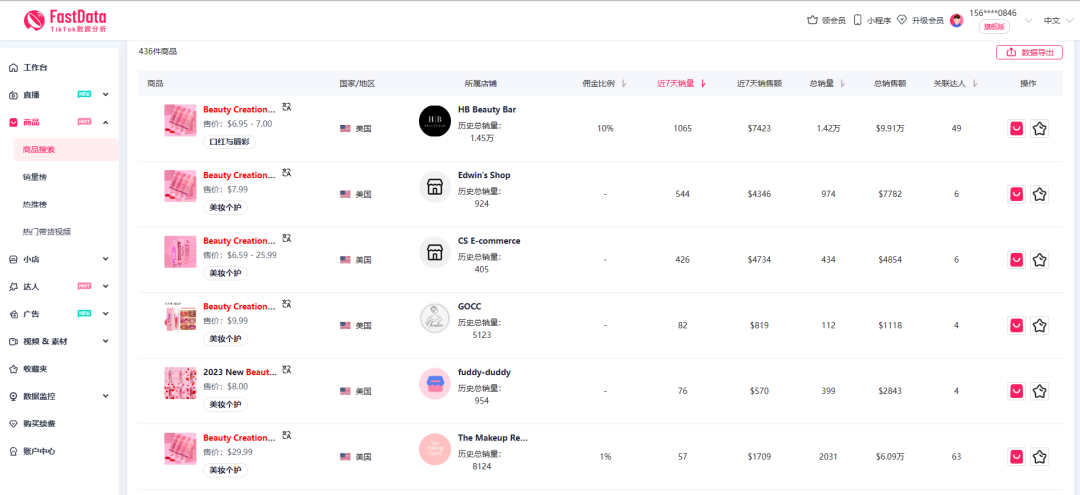Click the user avatar in header
Image resolution: width=1080 pixels, height=495 pixels.
point(956,20)
